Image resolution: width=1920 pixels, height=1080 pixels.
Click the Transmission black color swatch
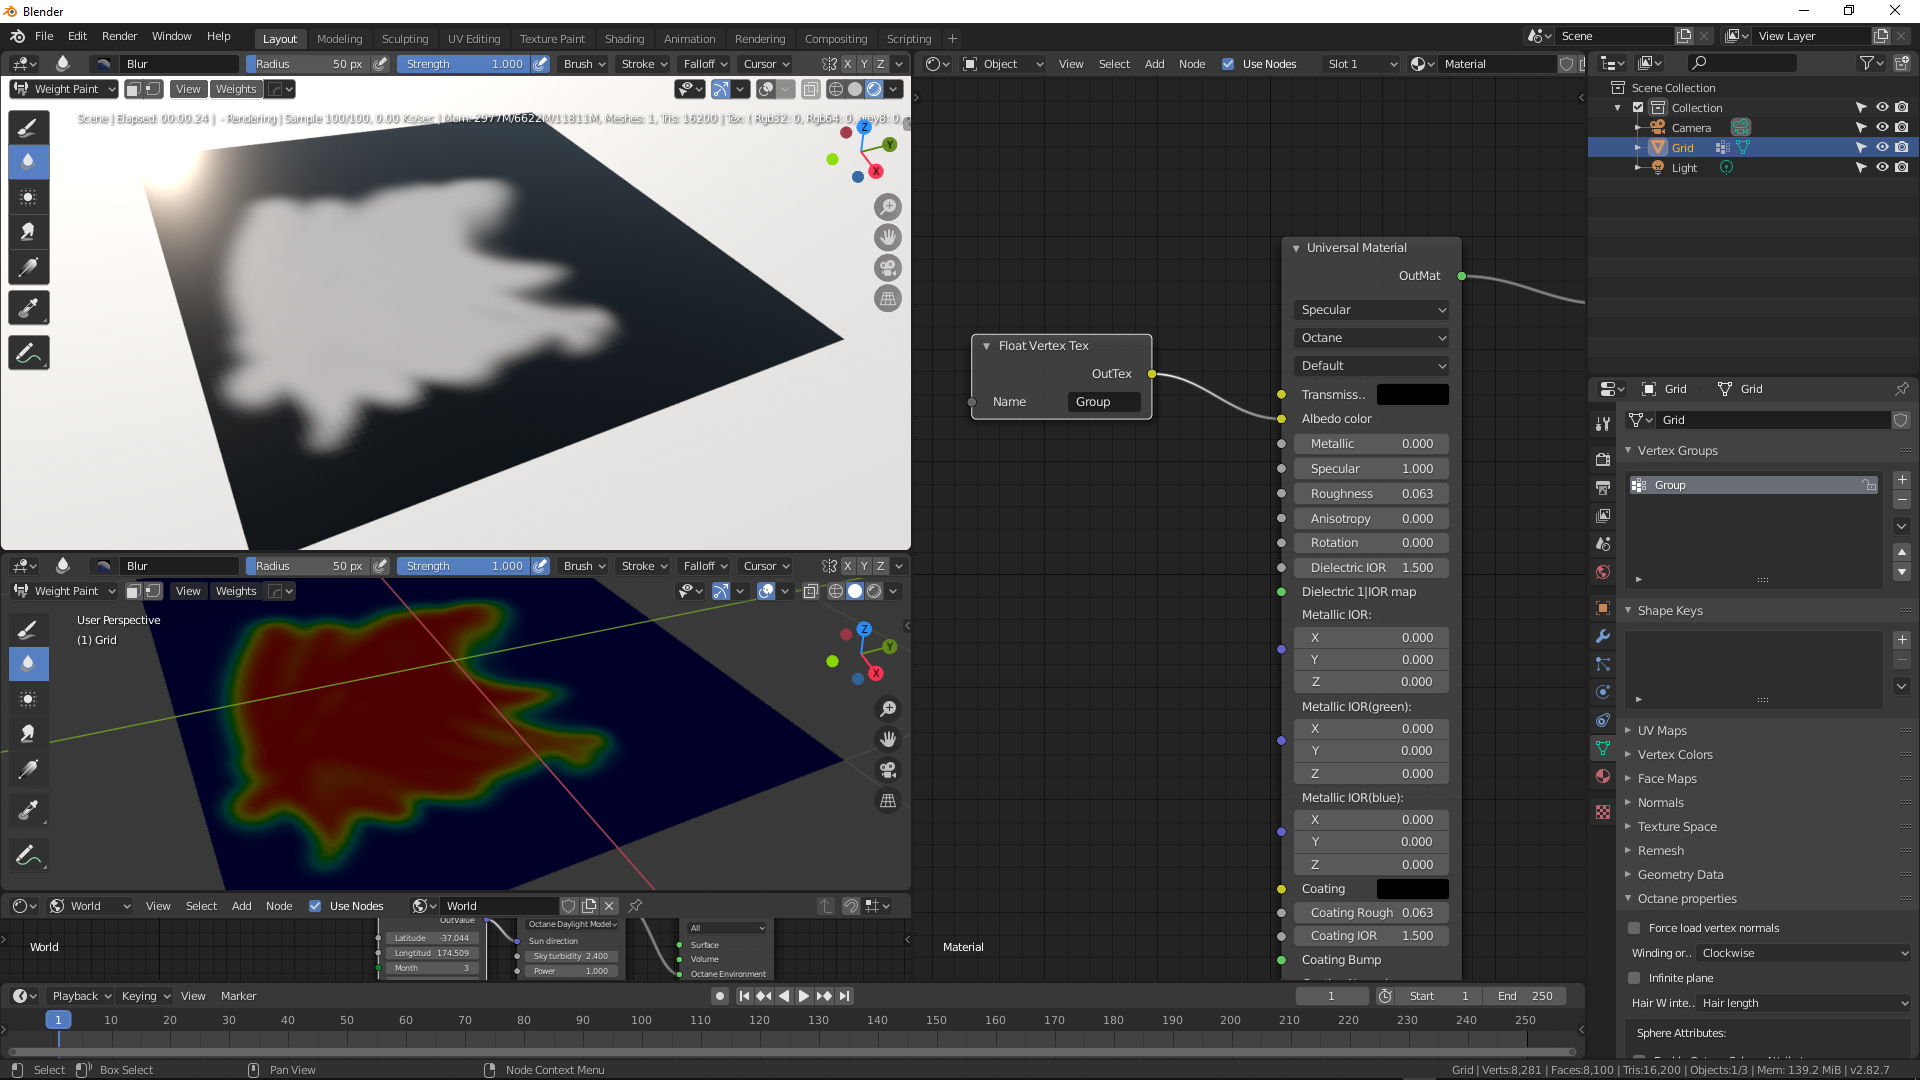click(1412, 395)
